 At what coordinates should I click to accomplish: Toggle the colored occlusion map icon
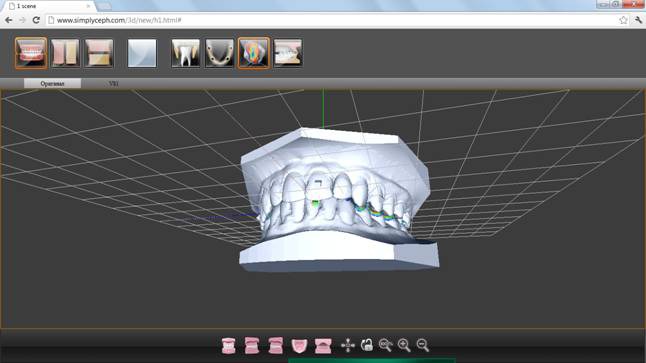coord(254,53)
